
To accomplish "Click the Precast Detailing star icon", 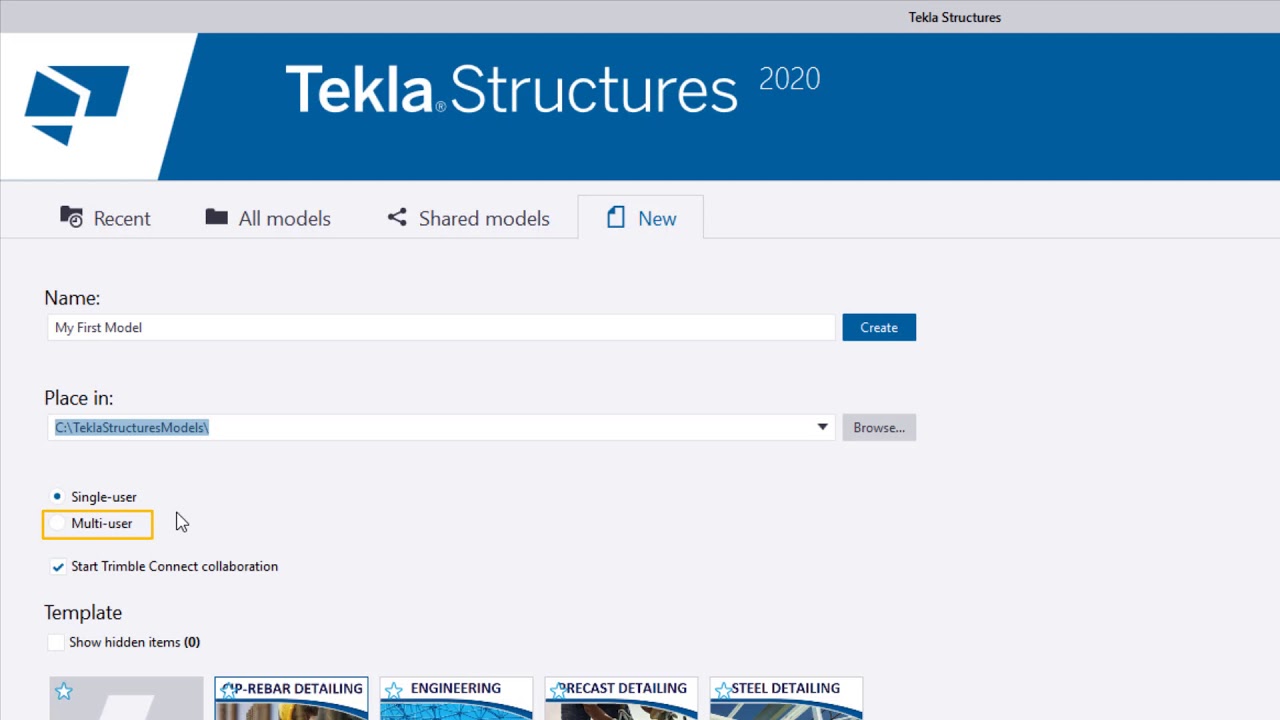I will tap(559, 690).
